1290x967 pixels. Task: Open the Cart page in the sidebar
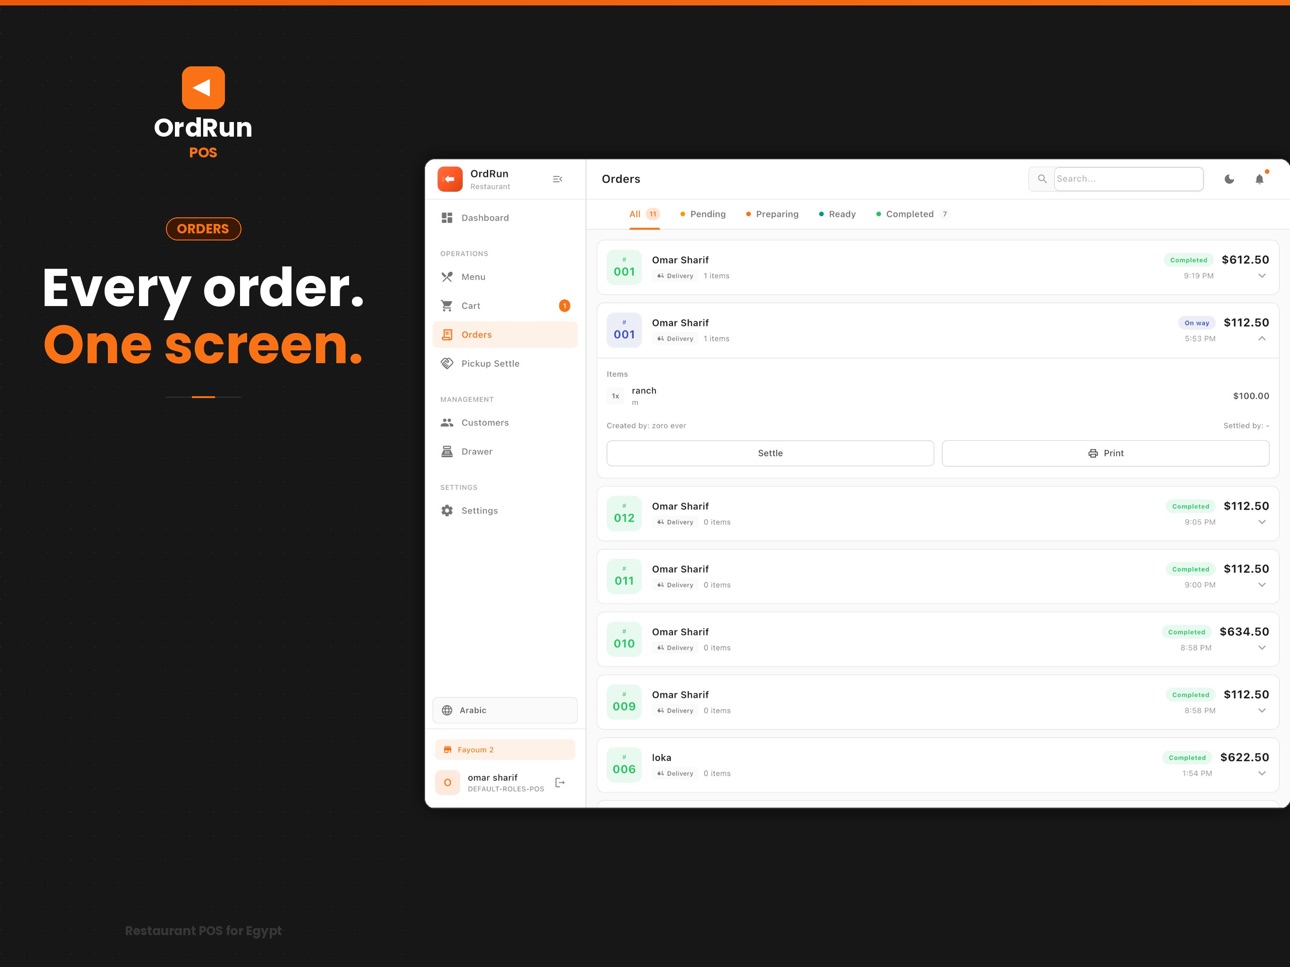coord(505,306)
